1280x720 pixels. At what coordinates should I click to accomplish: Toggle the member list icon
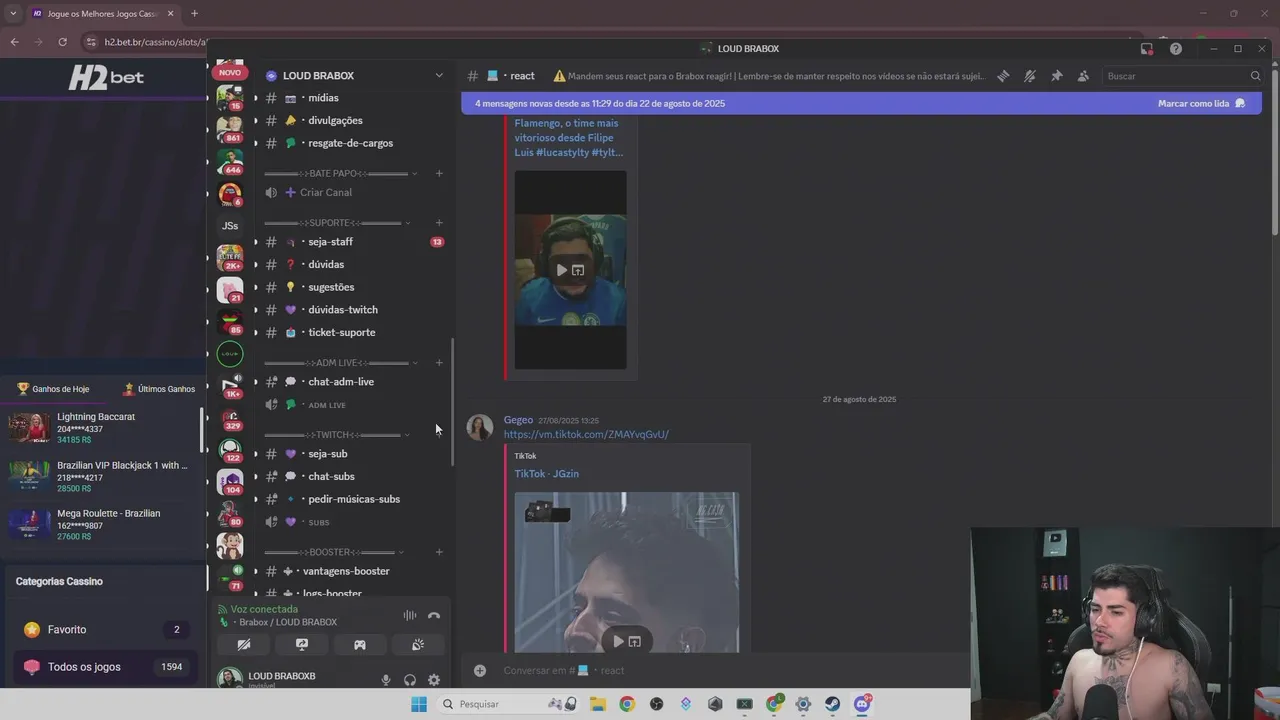tap(1083, 76)
